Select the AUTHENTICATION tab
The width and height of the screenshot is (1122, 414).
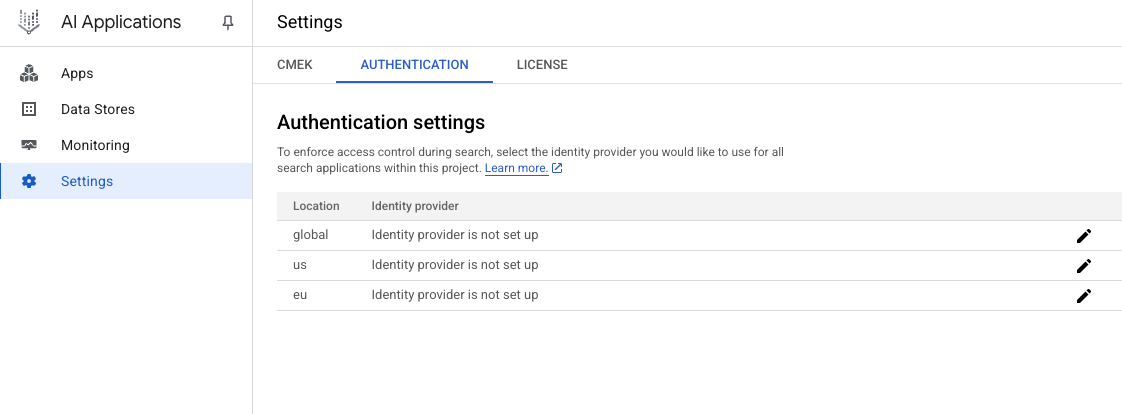(x=414, y=65)
